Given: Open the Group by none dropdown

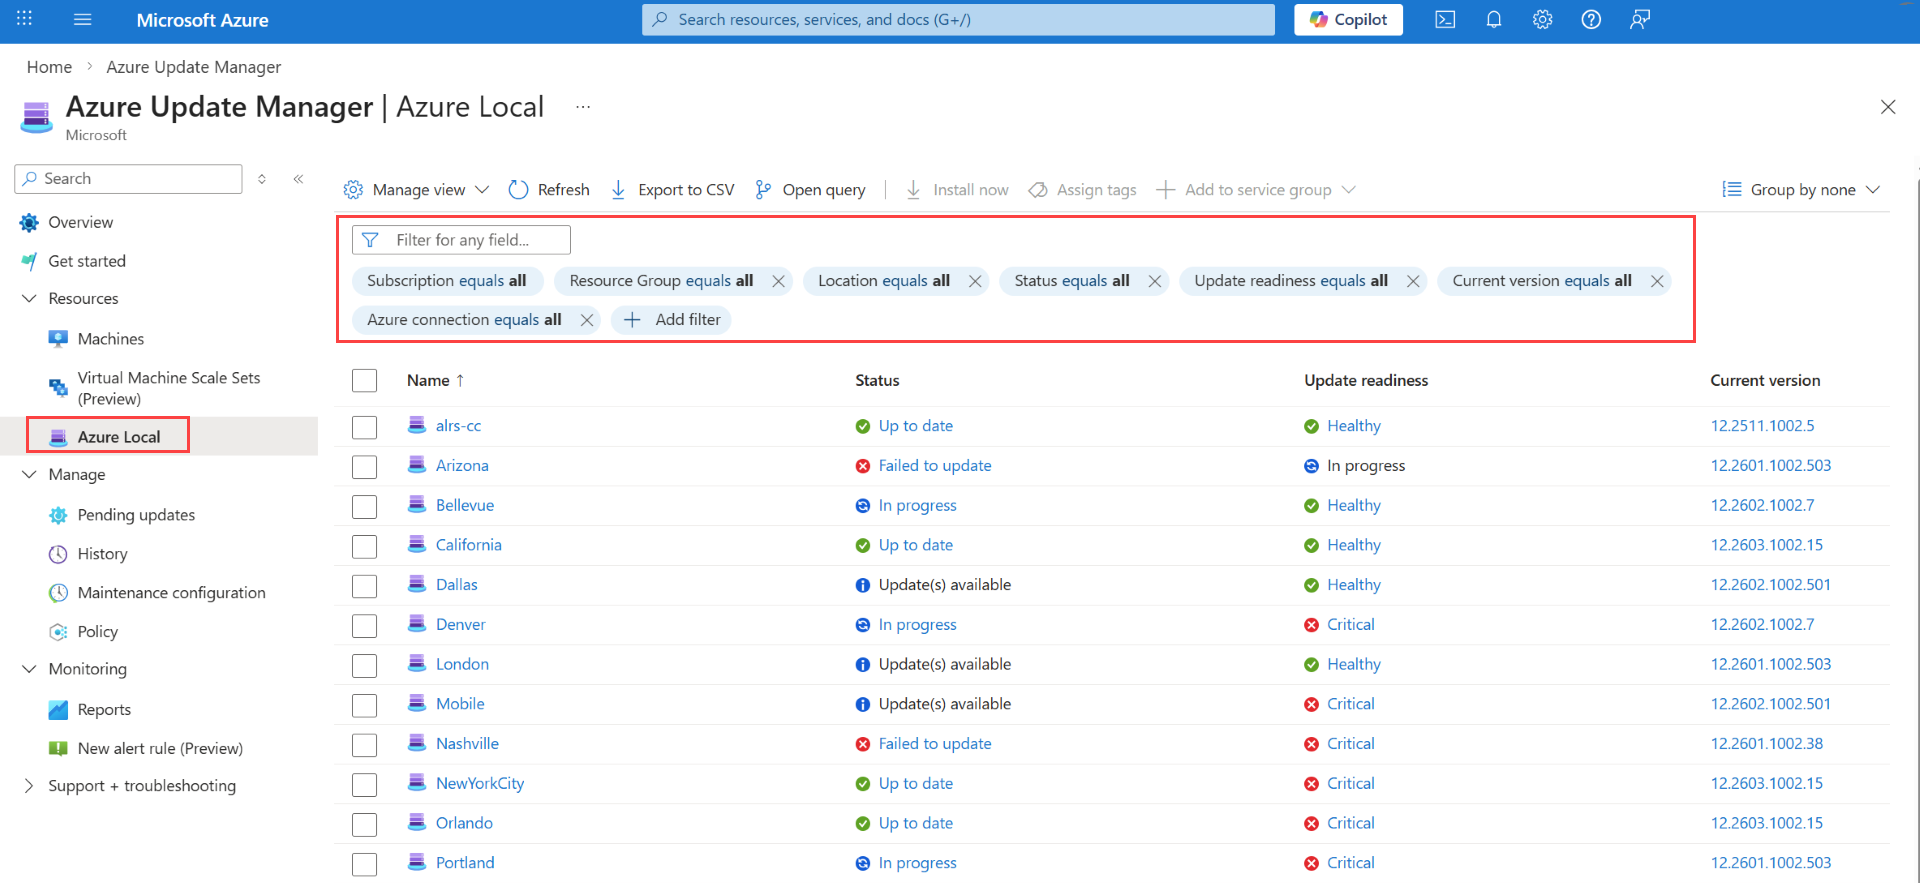Looking at the screenshot, I should pos(1801,190).
